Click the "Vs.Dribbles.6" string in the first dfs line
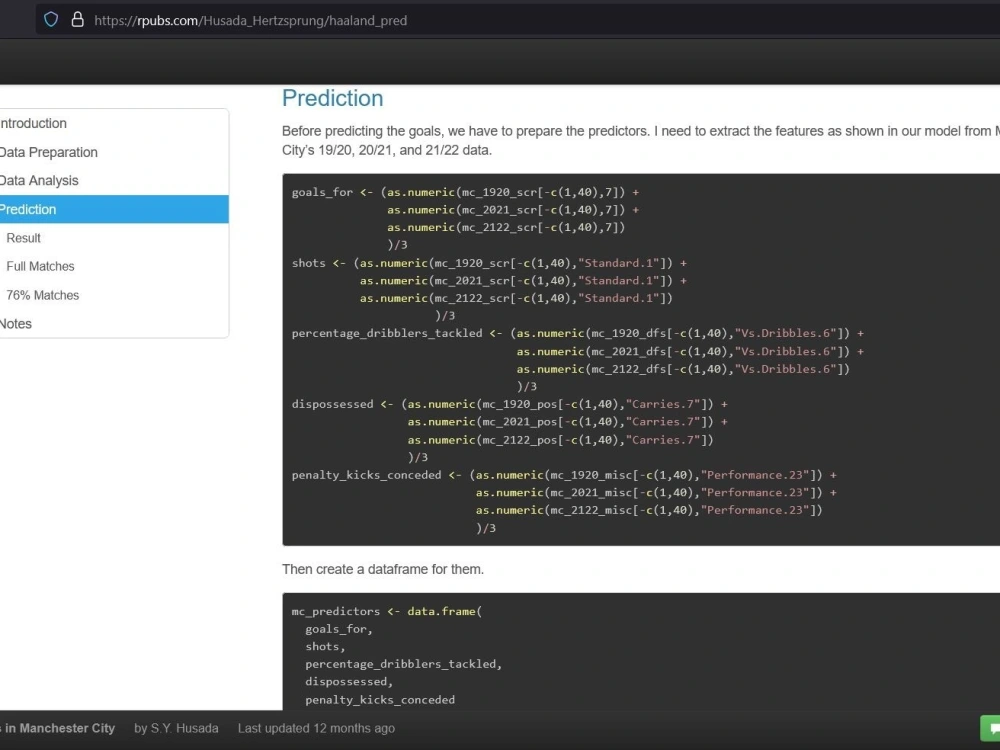This screenshot has height=750, width=1000. [785, 333]
